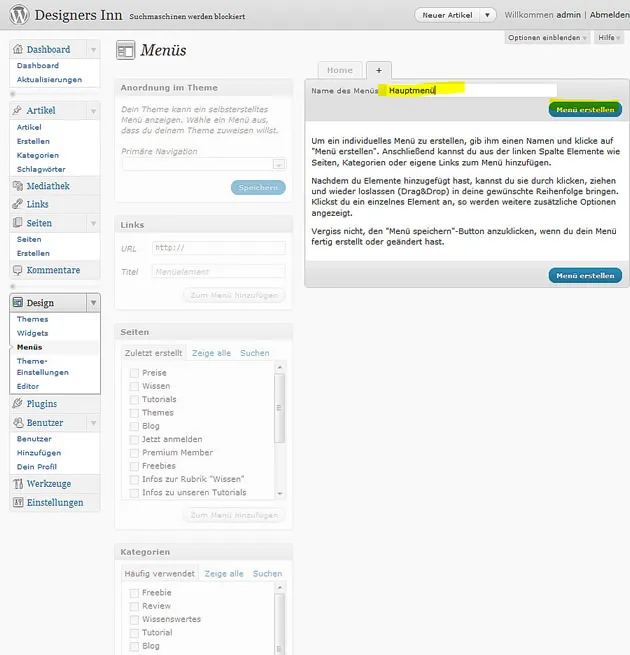The height and width of the screenshot is (655, 630).
Task: Click the Seiten pages icon
Action: (18, 223)
